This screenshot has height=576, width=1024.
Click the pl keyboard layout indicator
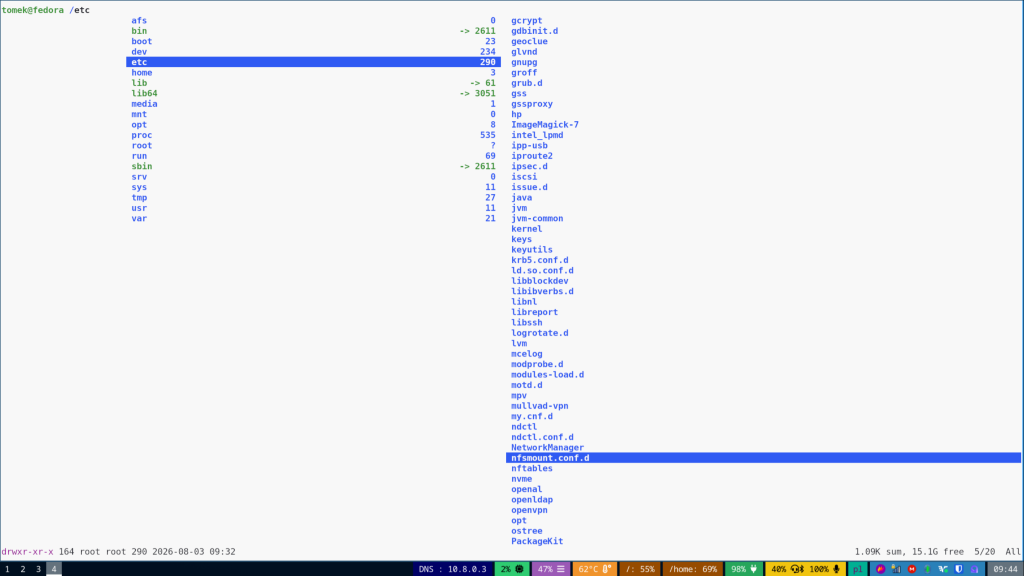857,569
